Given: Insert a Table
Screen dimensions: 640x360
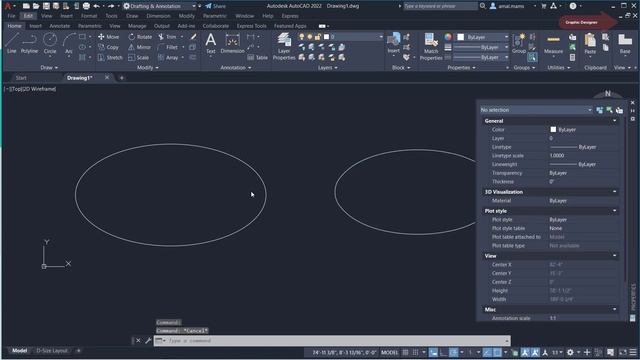Looking at the screenshot, I should [258, 58].
